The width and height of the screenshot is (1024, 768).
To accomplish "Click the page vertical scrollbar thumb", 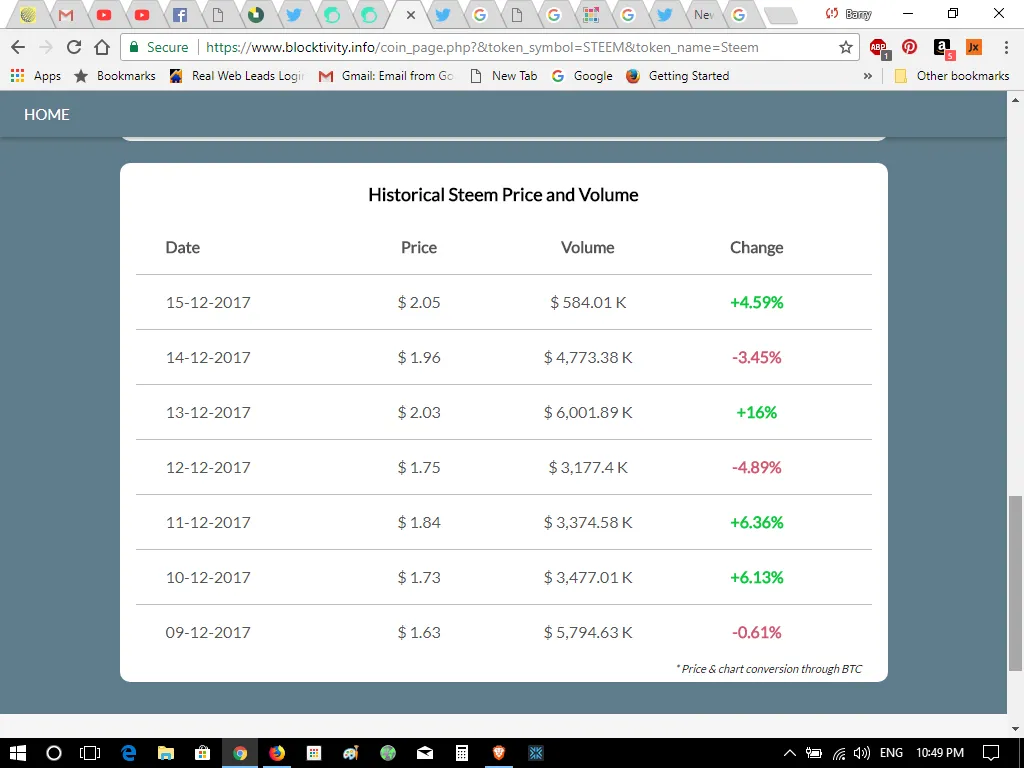I will pos(1015,583).
